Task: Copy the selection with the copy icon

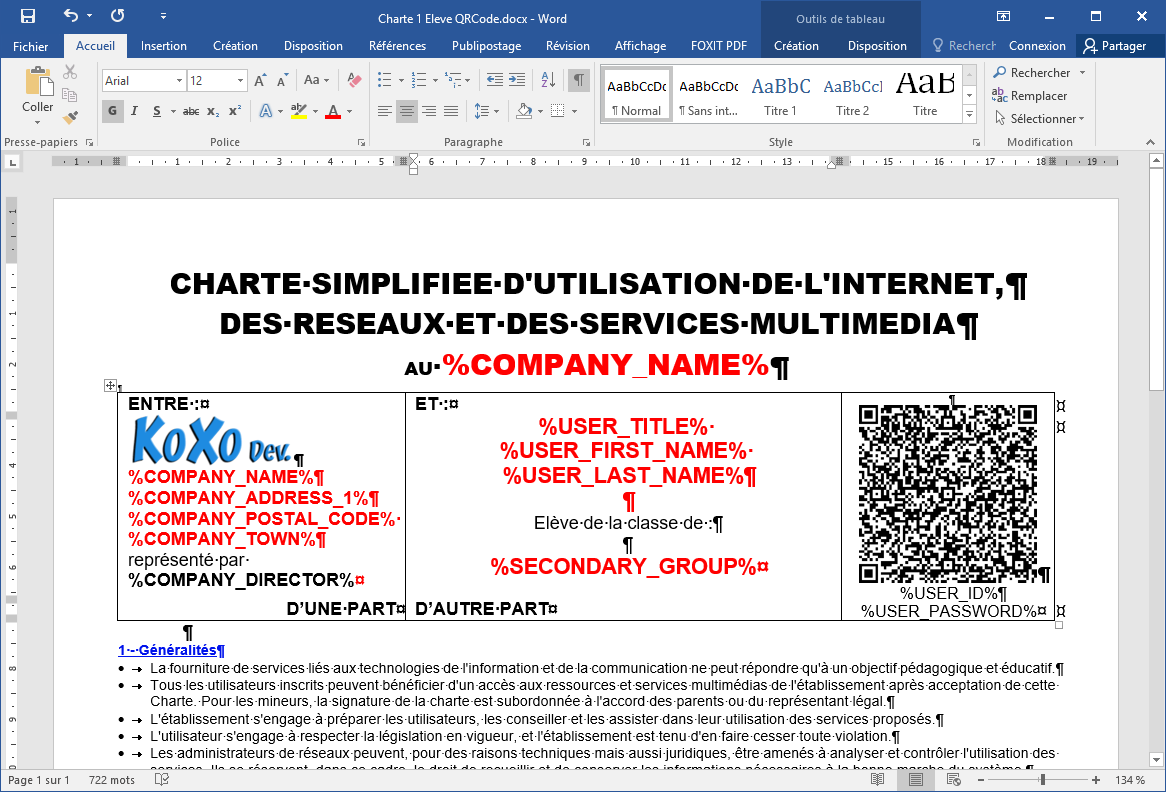Action: pyautogui.click(x=70, y=94)
